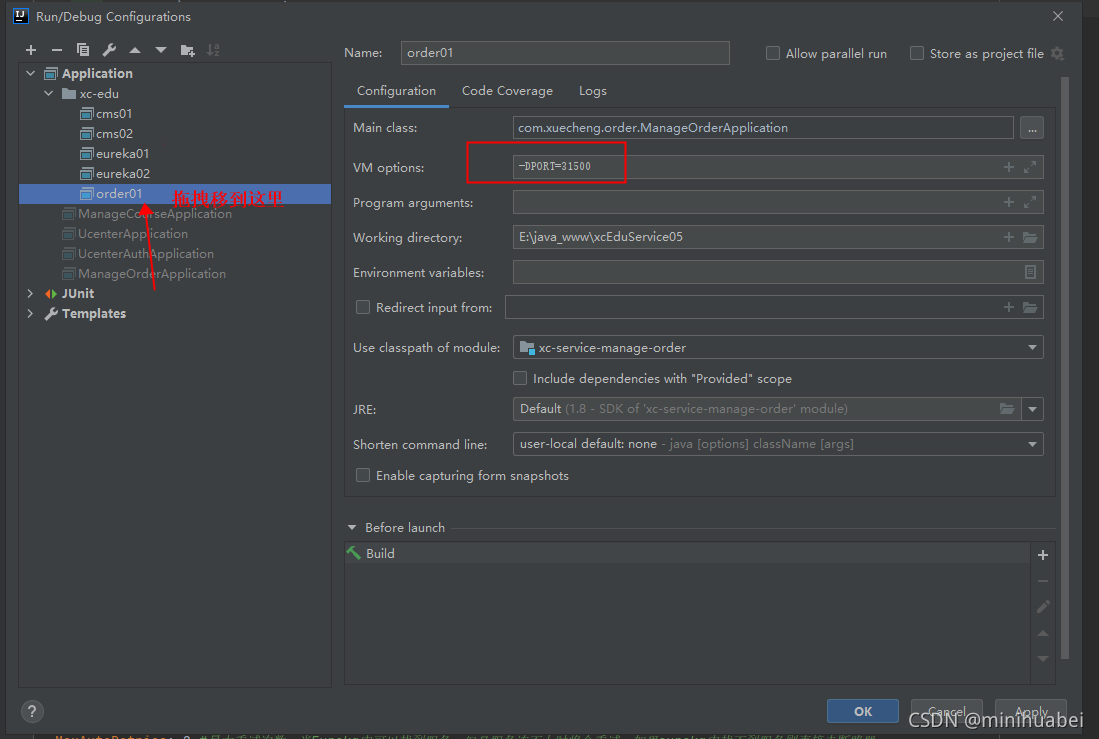Edit the Before launch Build task
1099x739 pixels.
(x=1043, y=607)
